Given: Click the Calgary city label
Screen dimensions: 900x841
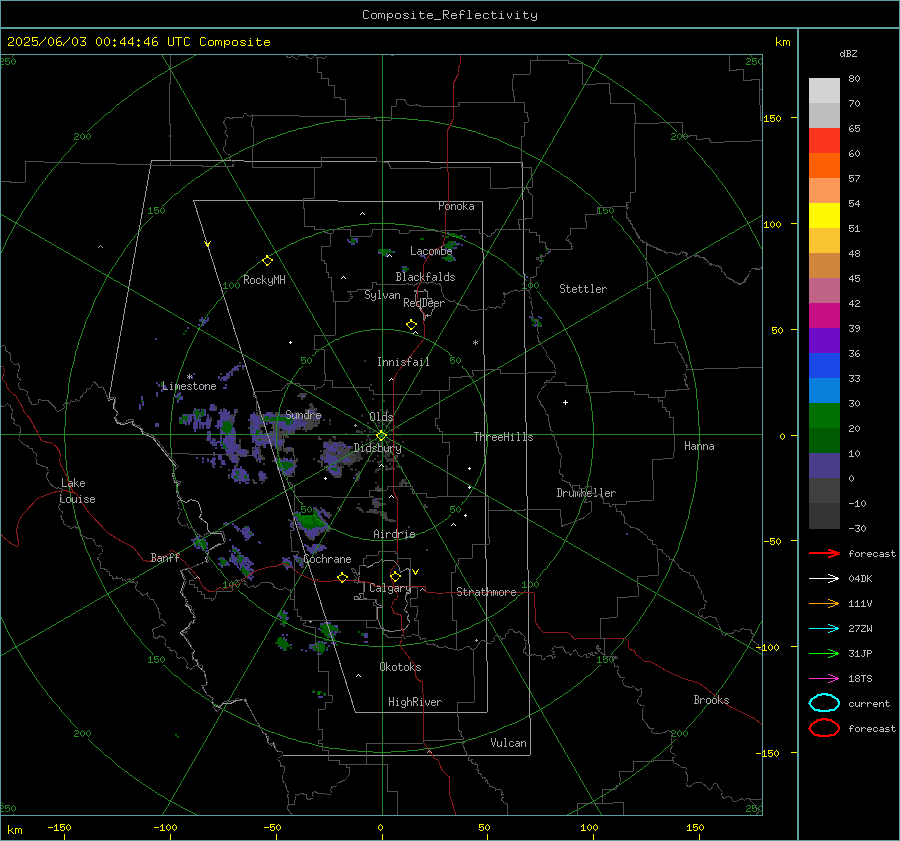Looking at the screenshot, I should click(x=390, y=588).
